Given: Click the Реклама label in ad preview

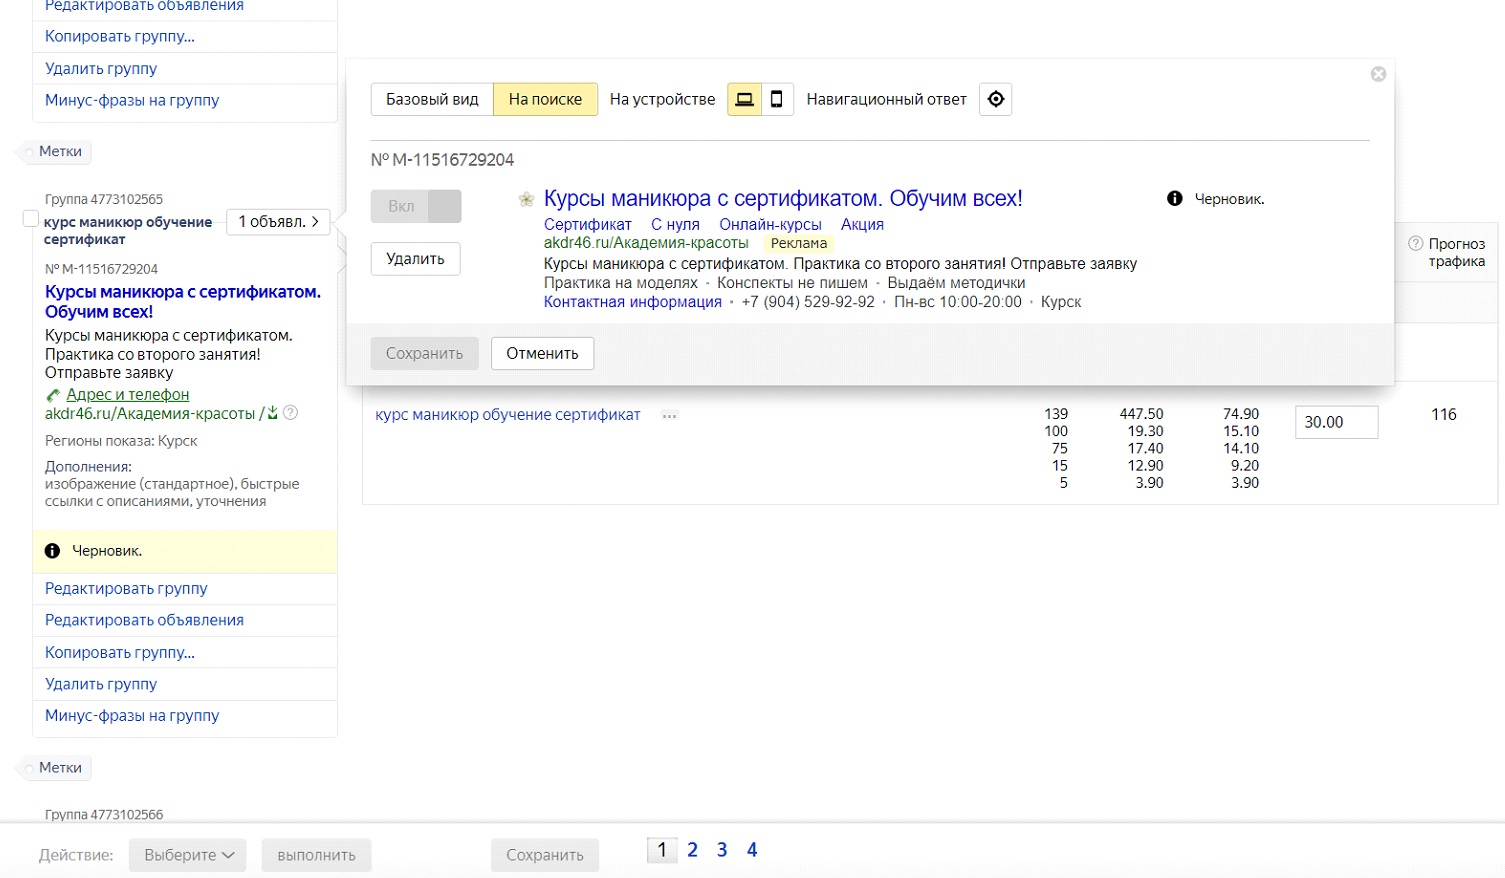Looking at the screenshot, I should pyautogui.click(x=799, y=243).
